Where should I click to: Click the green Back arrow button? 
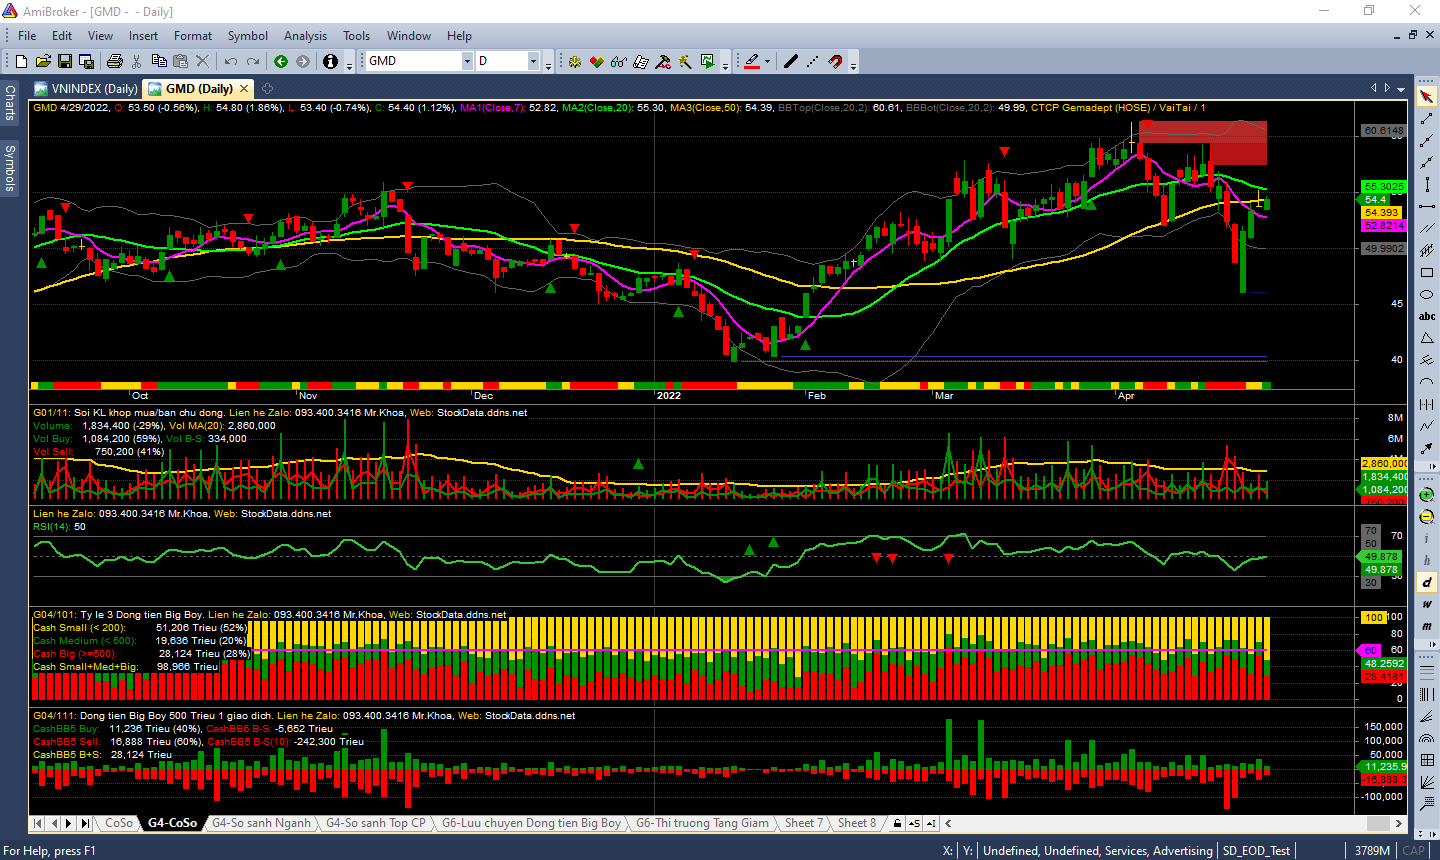pyautogui.click(x=281, y=61)
